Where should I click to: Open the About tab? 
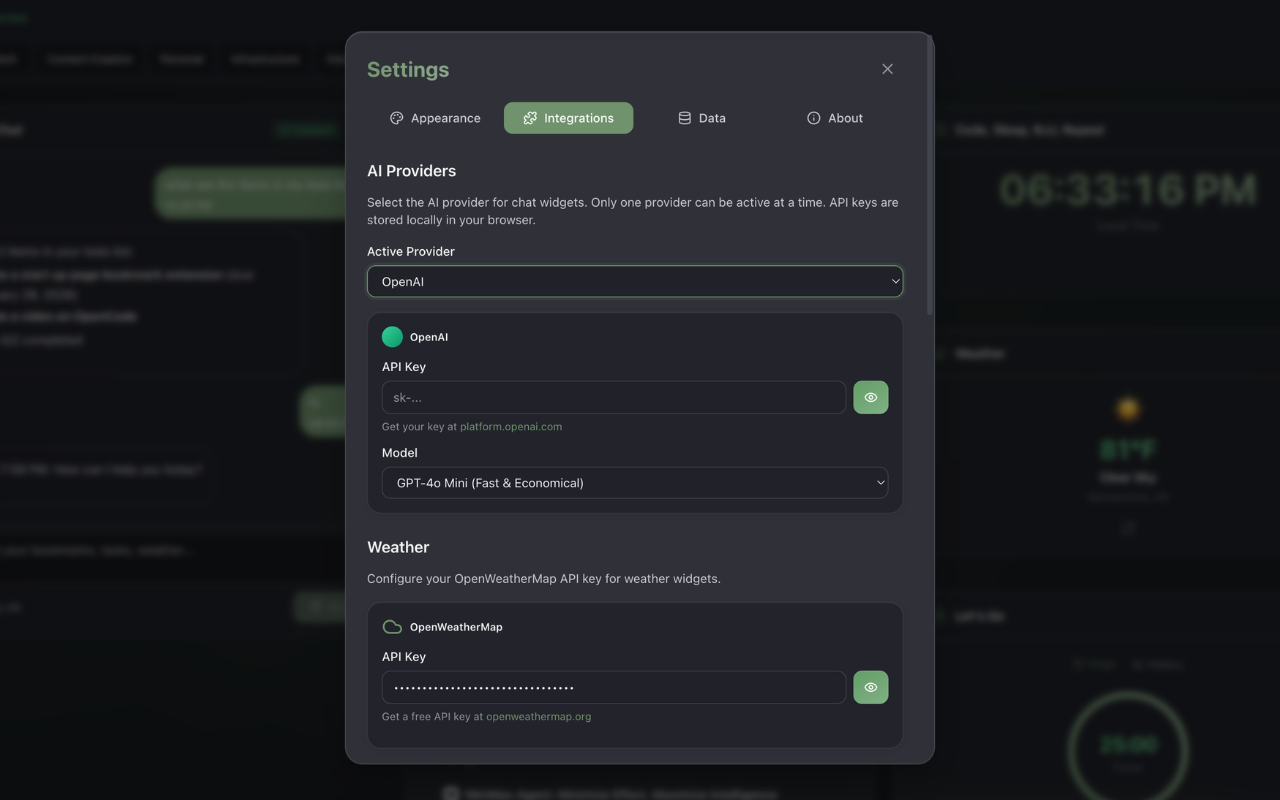834,118
